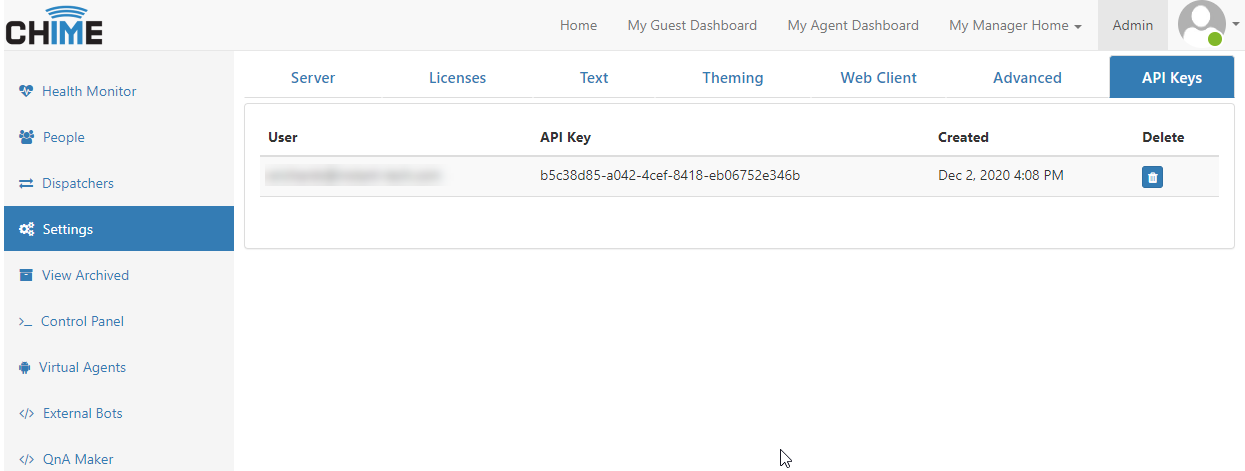Open the My Manager Home dropdown

1015,26
